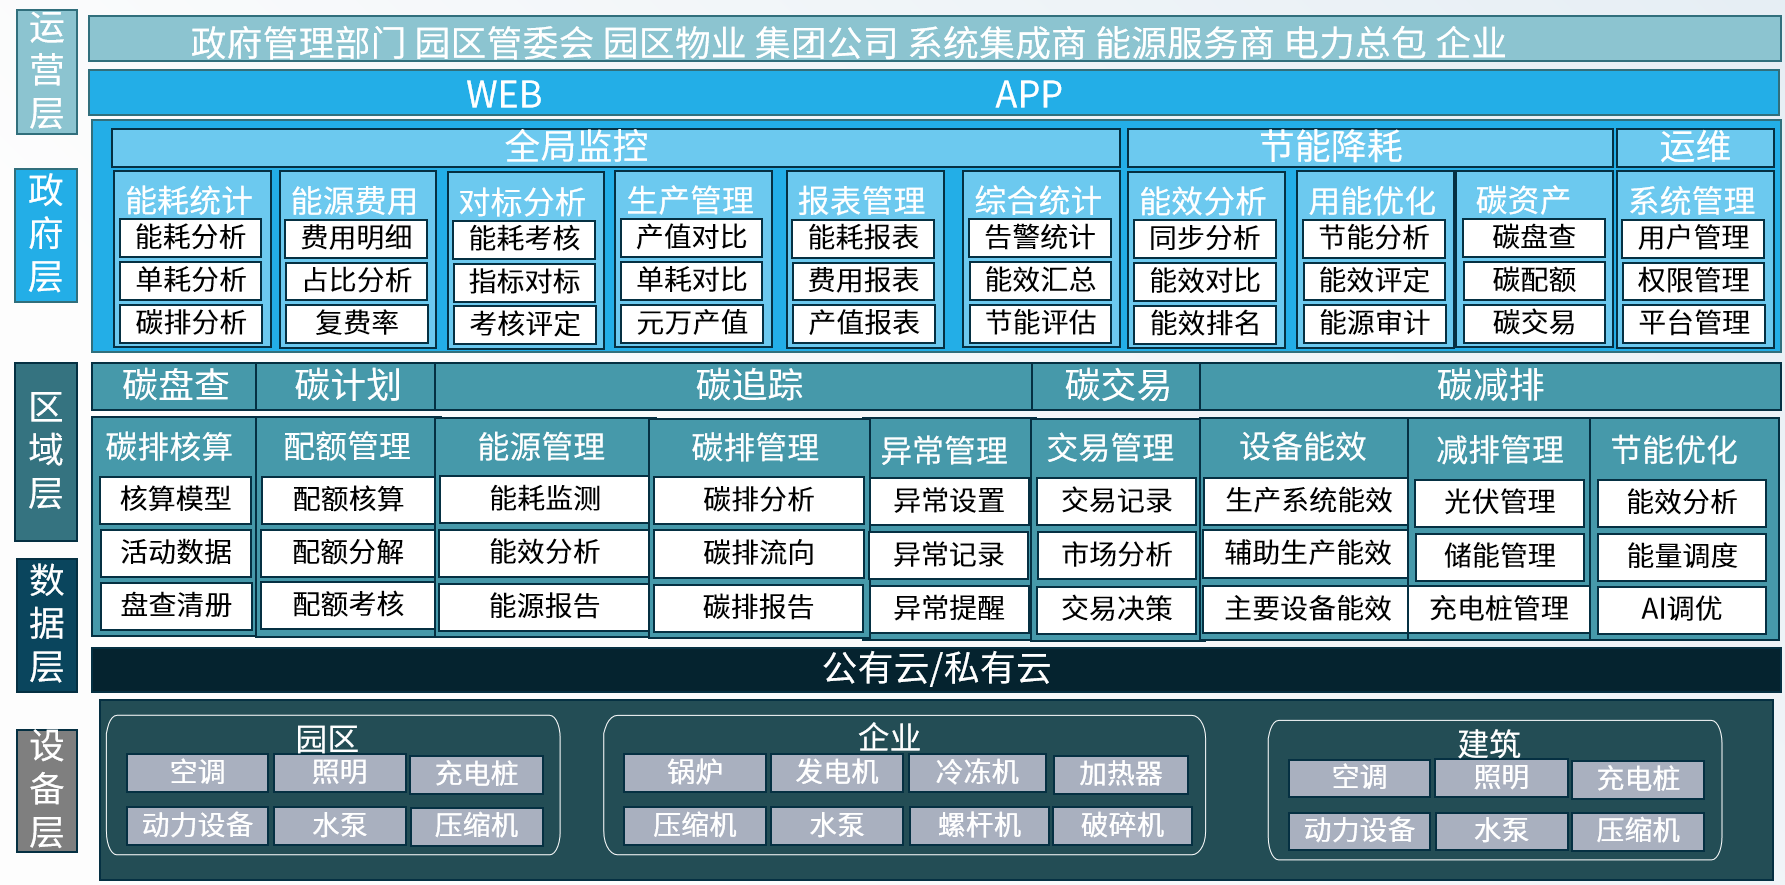Click the 用户管理 box

click(1693, 238)
